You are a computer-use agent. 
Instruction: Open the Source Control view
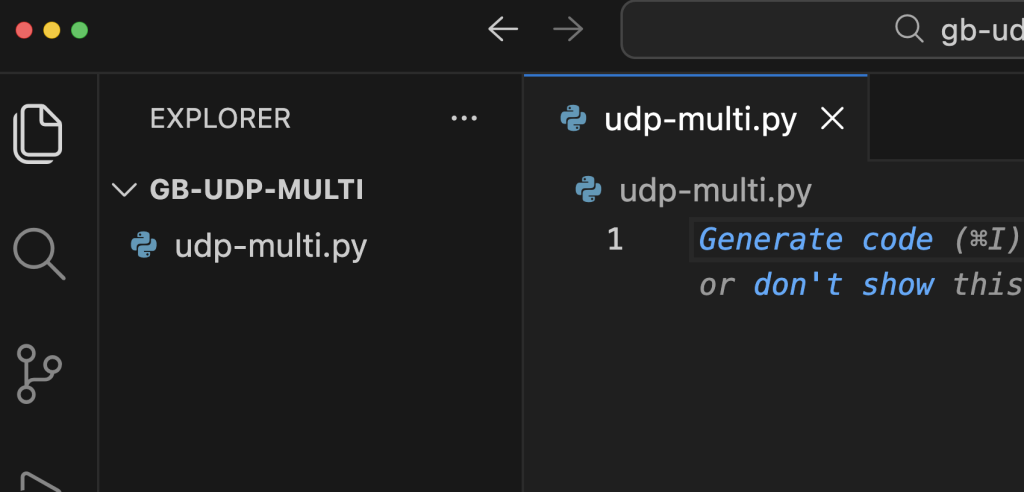(40, 373)
